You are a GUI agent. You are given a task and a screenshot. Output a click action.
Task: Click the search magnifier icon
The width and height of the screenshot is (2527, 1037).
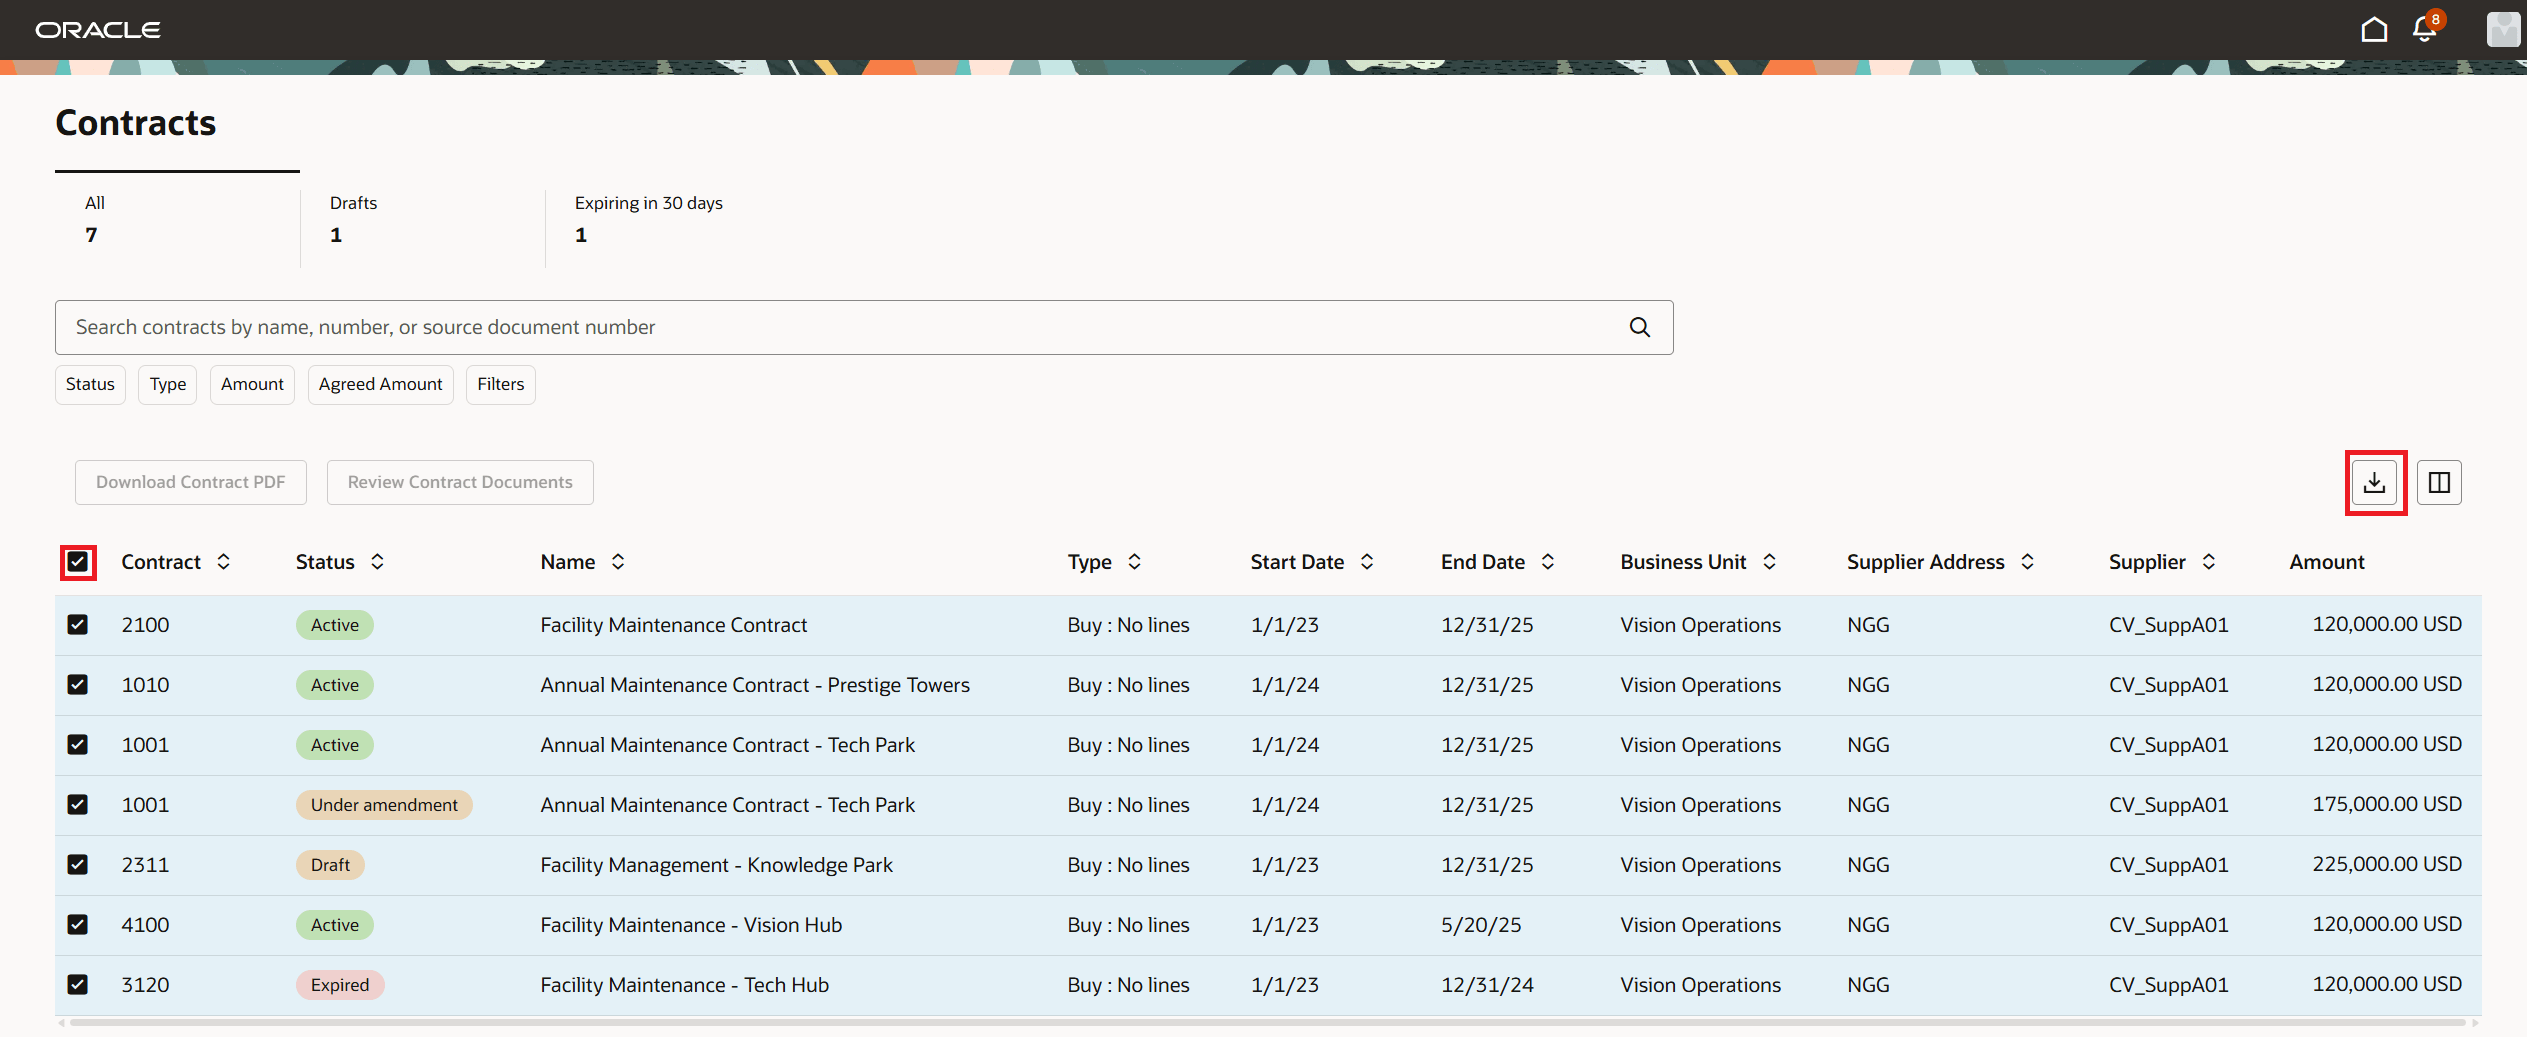(1639, 327)
